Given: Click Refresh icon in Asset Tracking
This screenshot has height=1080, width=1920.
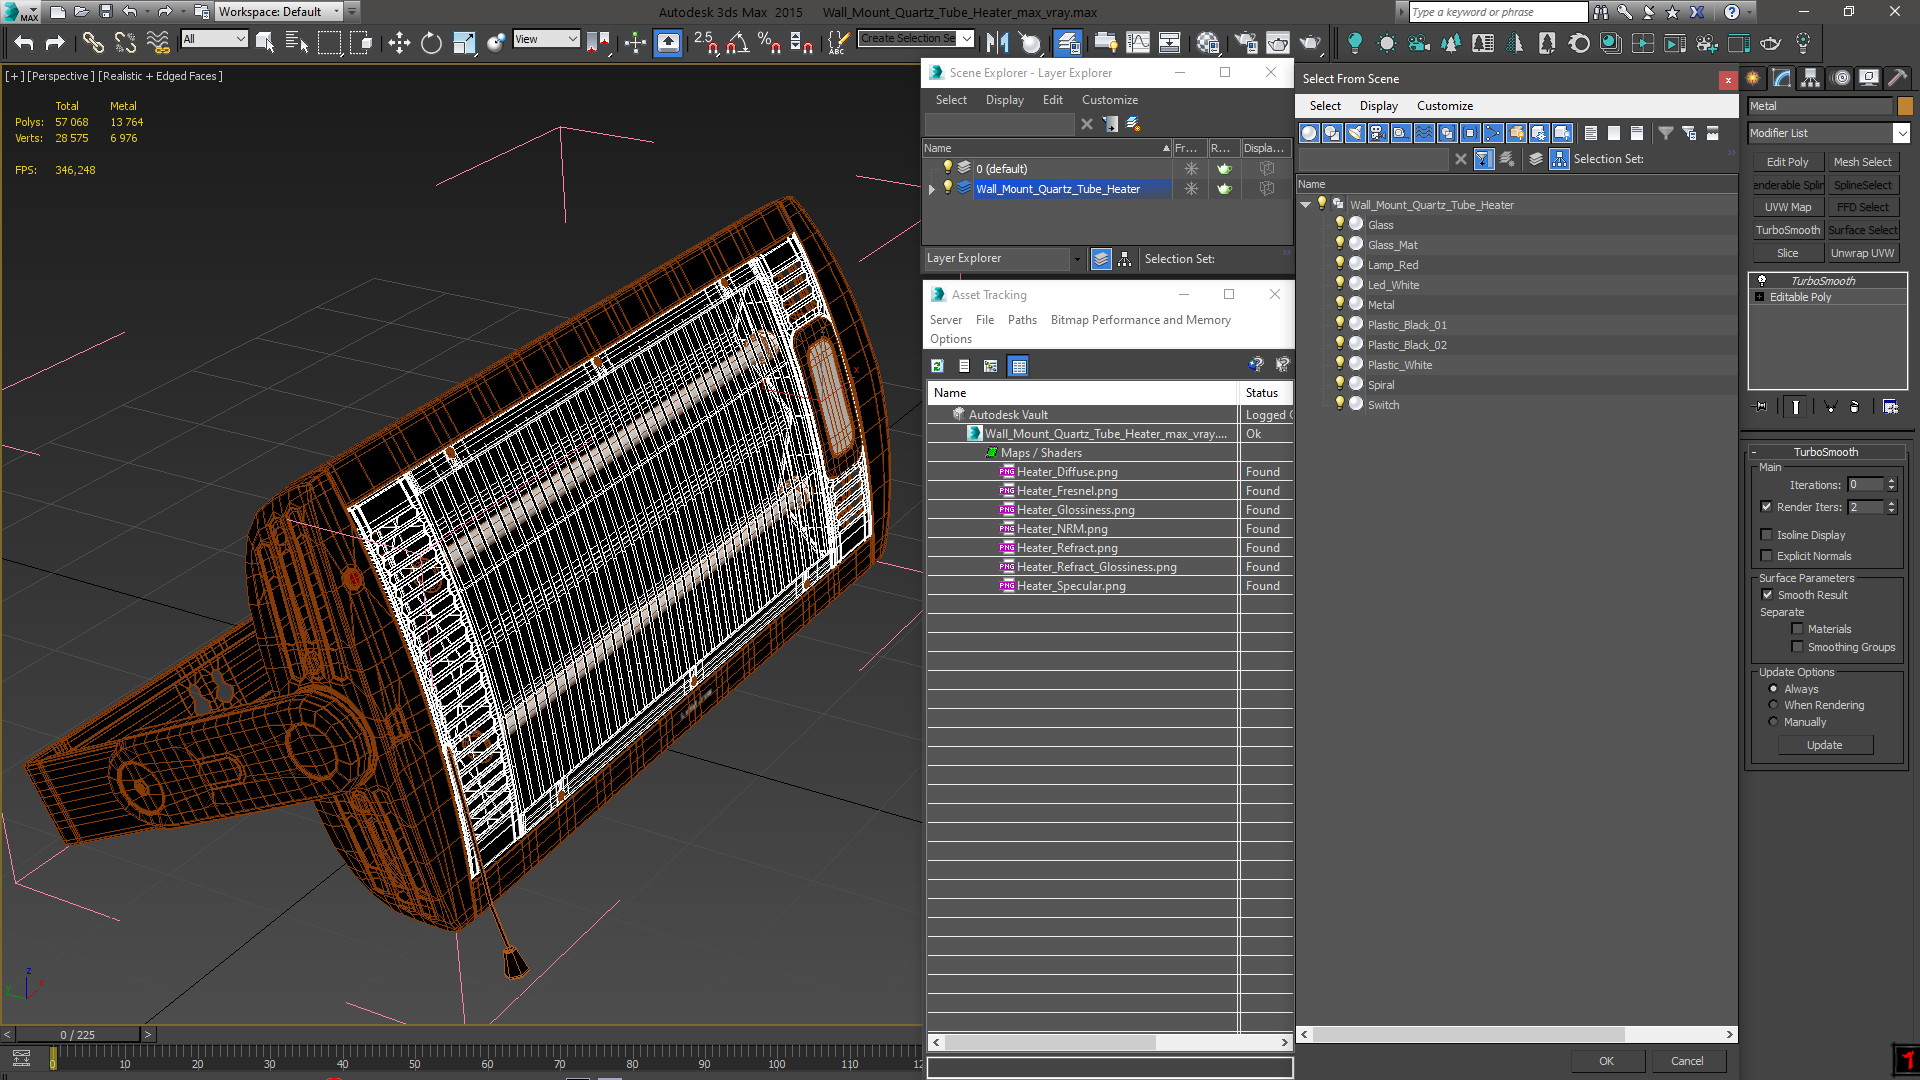Looking at the screenshot, I should (x=937, y=366).
